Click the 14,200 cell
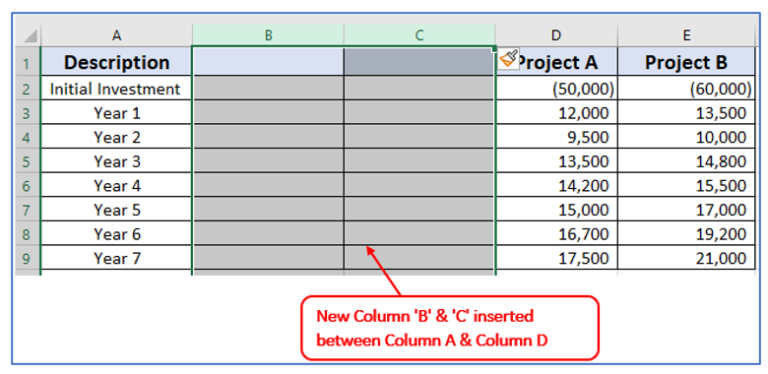Image resolution: width=768 pixels, height=374 pixels. 557,186
